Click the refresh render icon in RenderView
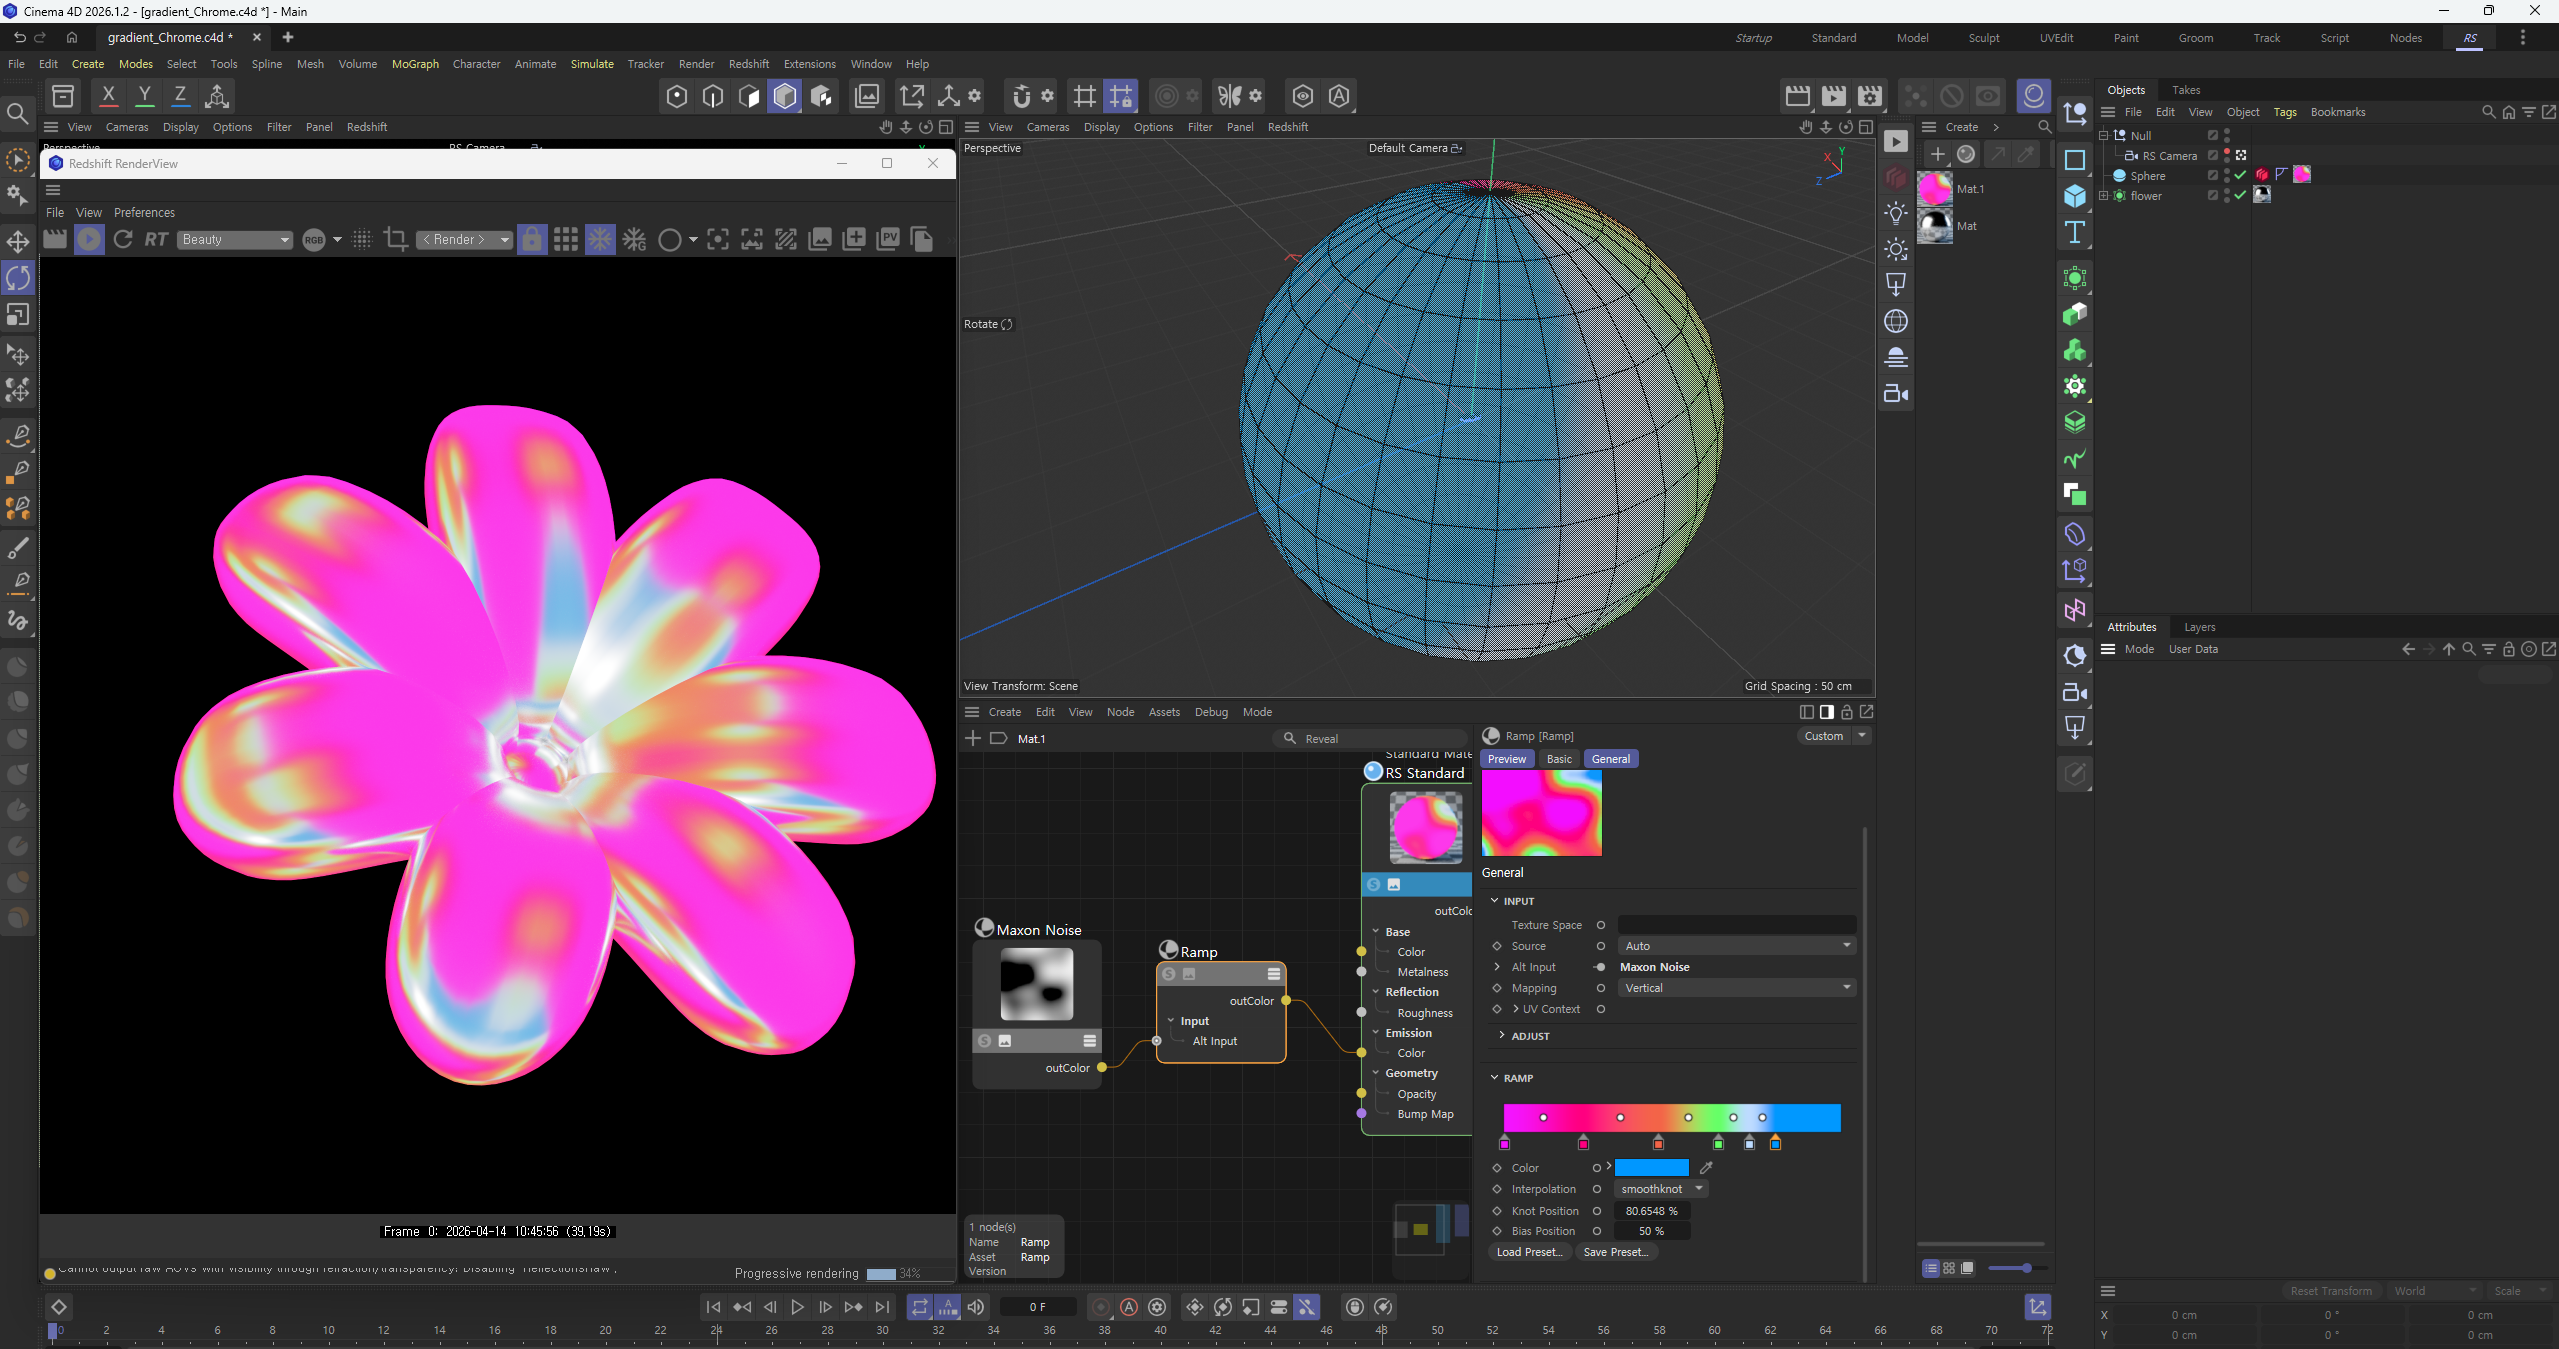2559x1349 pixels. point(123,239)
